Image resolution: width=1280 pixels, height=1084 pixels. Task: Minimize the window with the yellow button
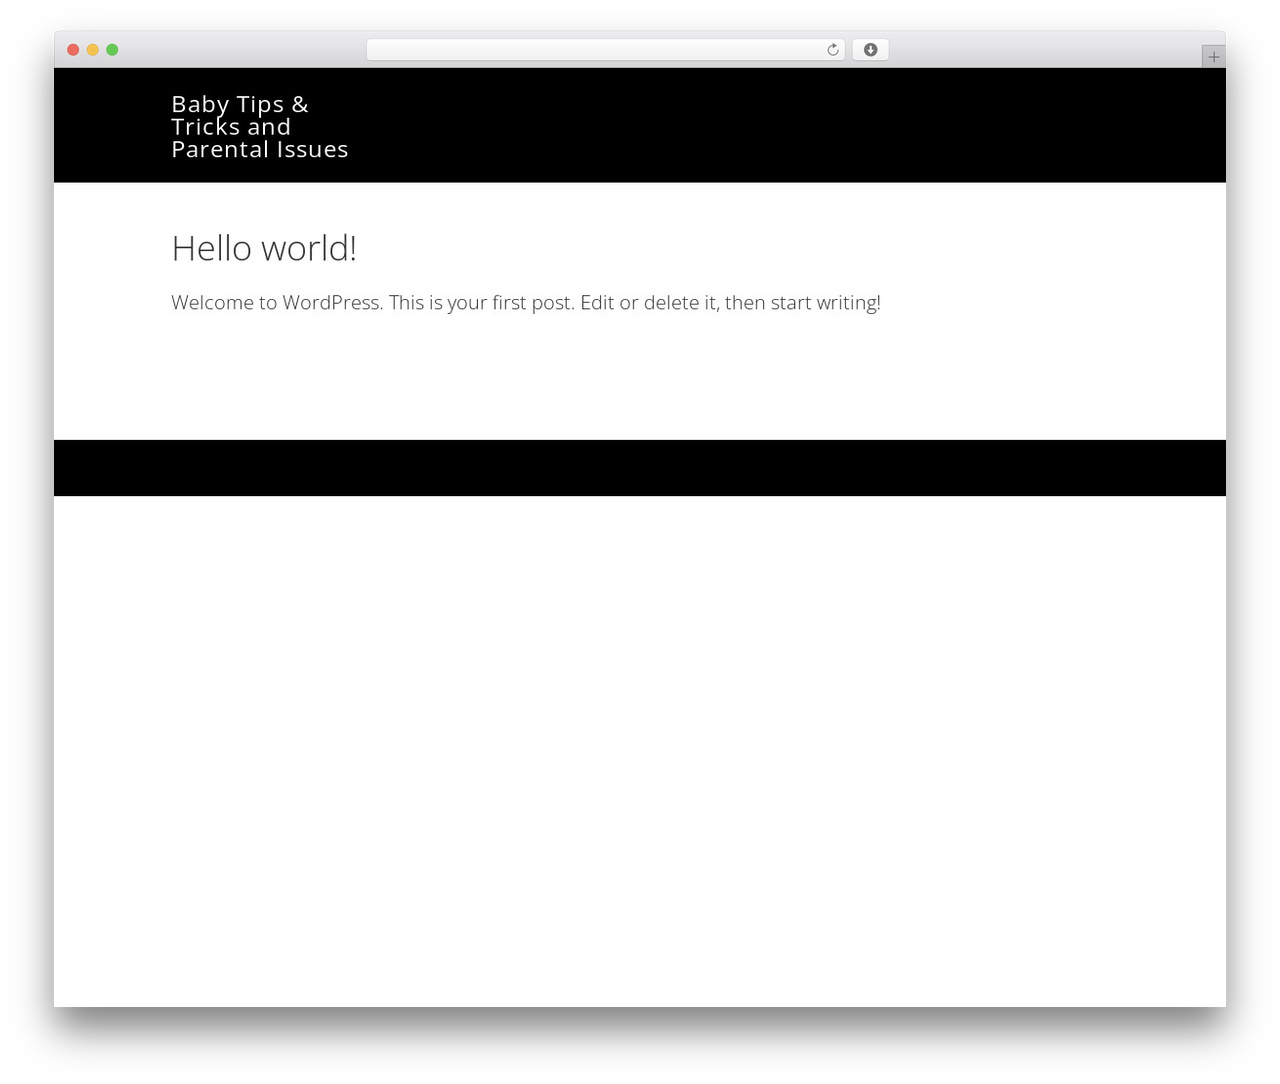click(93, 50)
